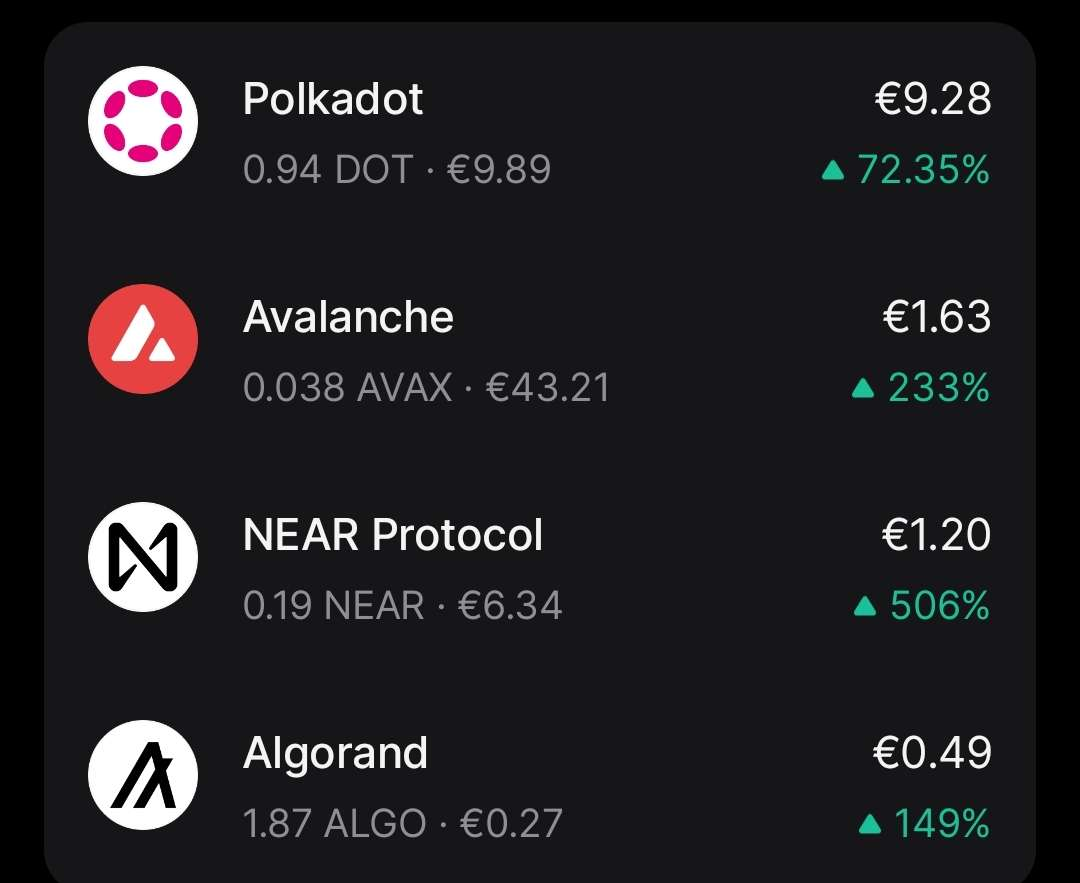The height and width of the screenshot is (883, 1080).
Task: Tap green up arrow beside 506%
Action: pyautogui.click(x=864, y=606)
